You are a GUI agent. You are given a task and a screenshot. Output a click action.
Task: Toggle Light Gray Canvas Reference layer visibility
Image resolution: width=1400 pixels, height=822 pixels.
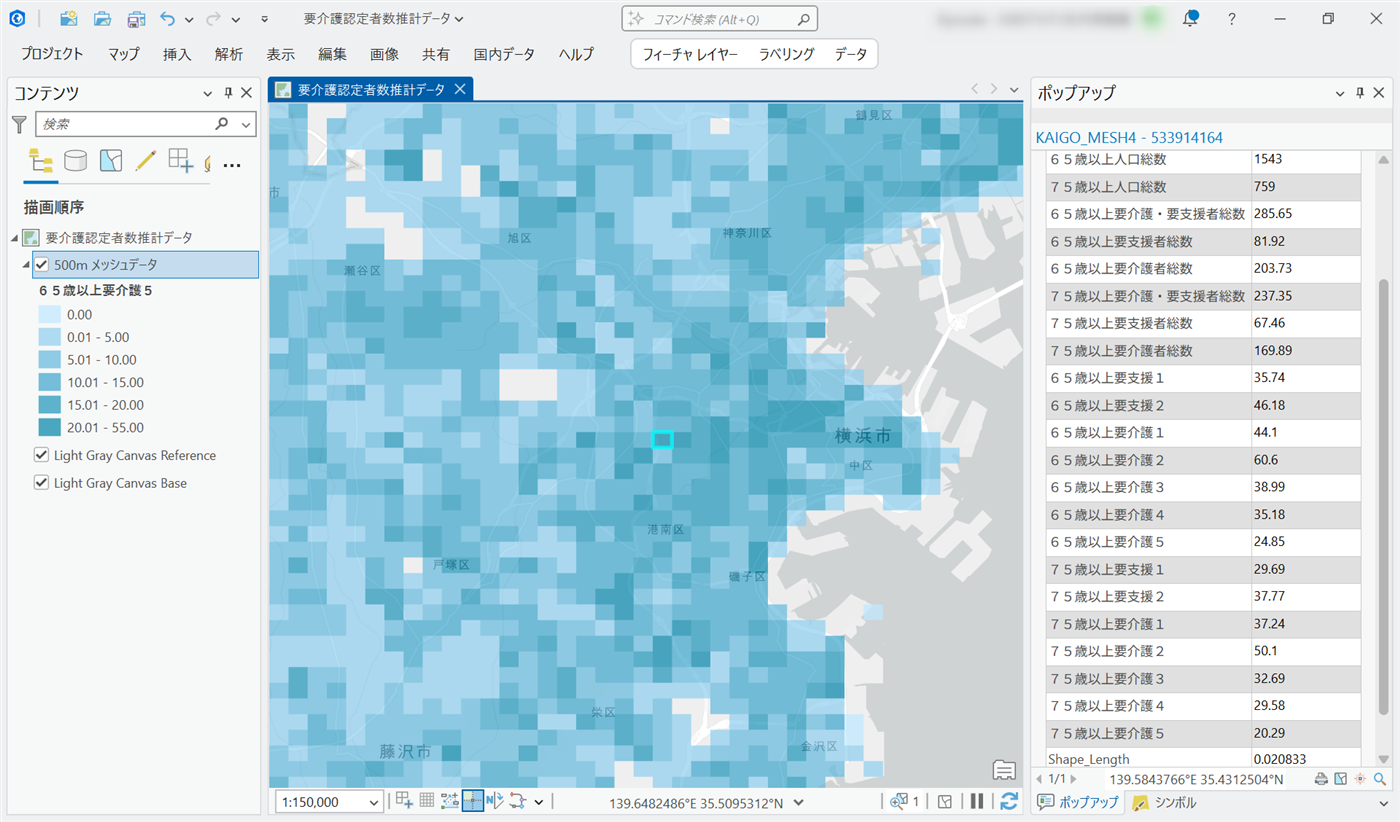(x=42, y=455)
